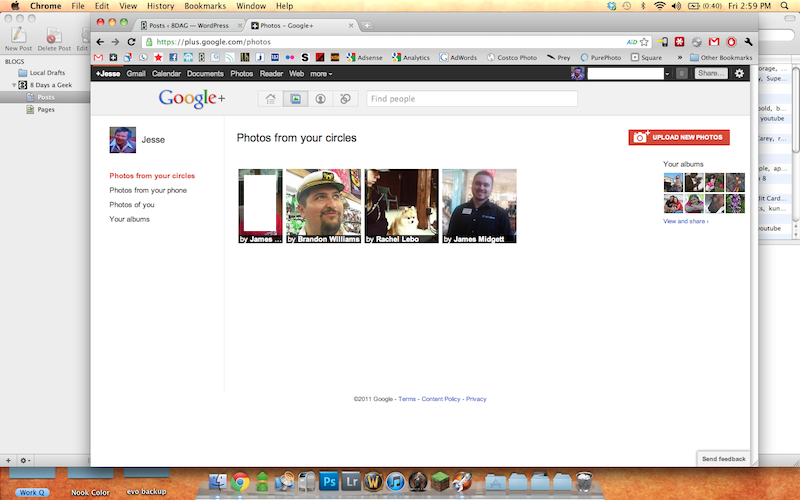The width and height of the screenshot is (800, 500).
Task: Open the History menu
Action: click(160, 6)
